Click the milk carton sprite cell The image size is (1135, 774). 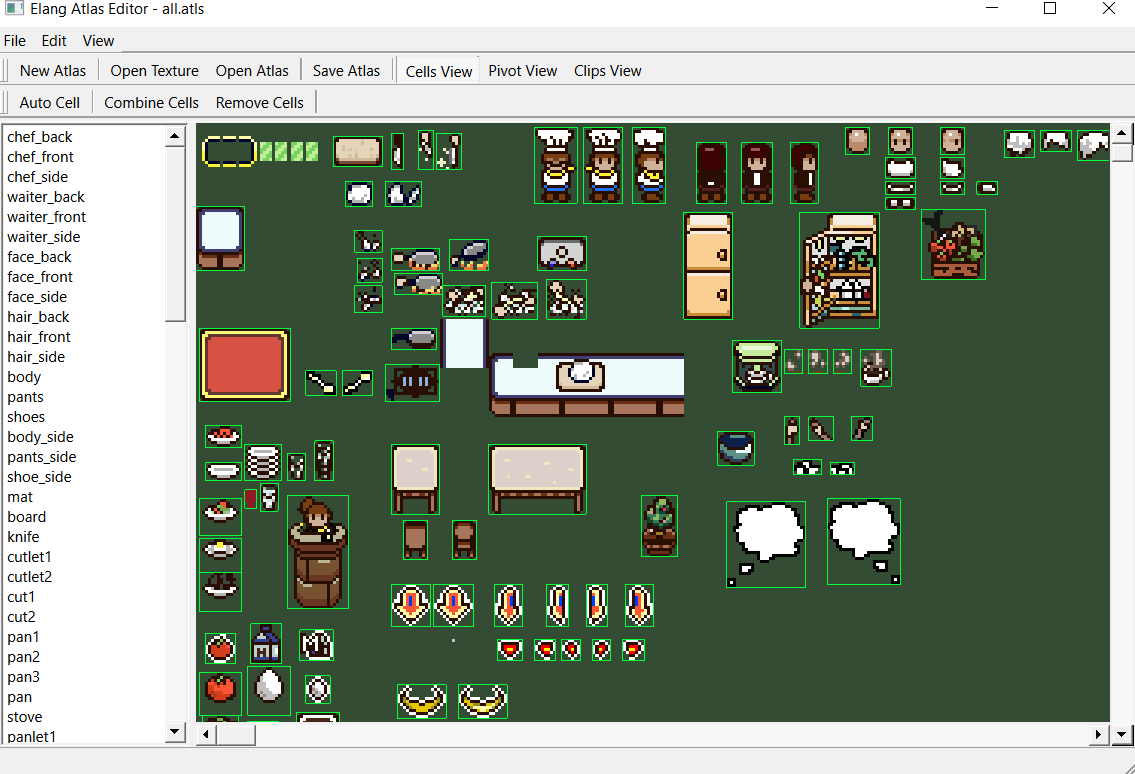[x=266, y=644]
